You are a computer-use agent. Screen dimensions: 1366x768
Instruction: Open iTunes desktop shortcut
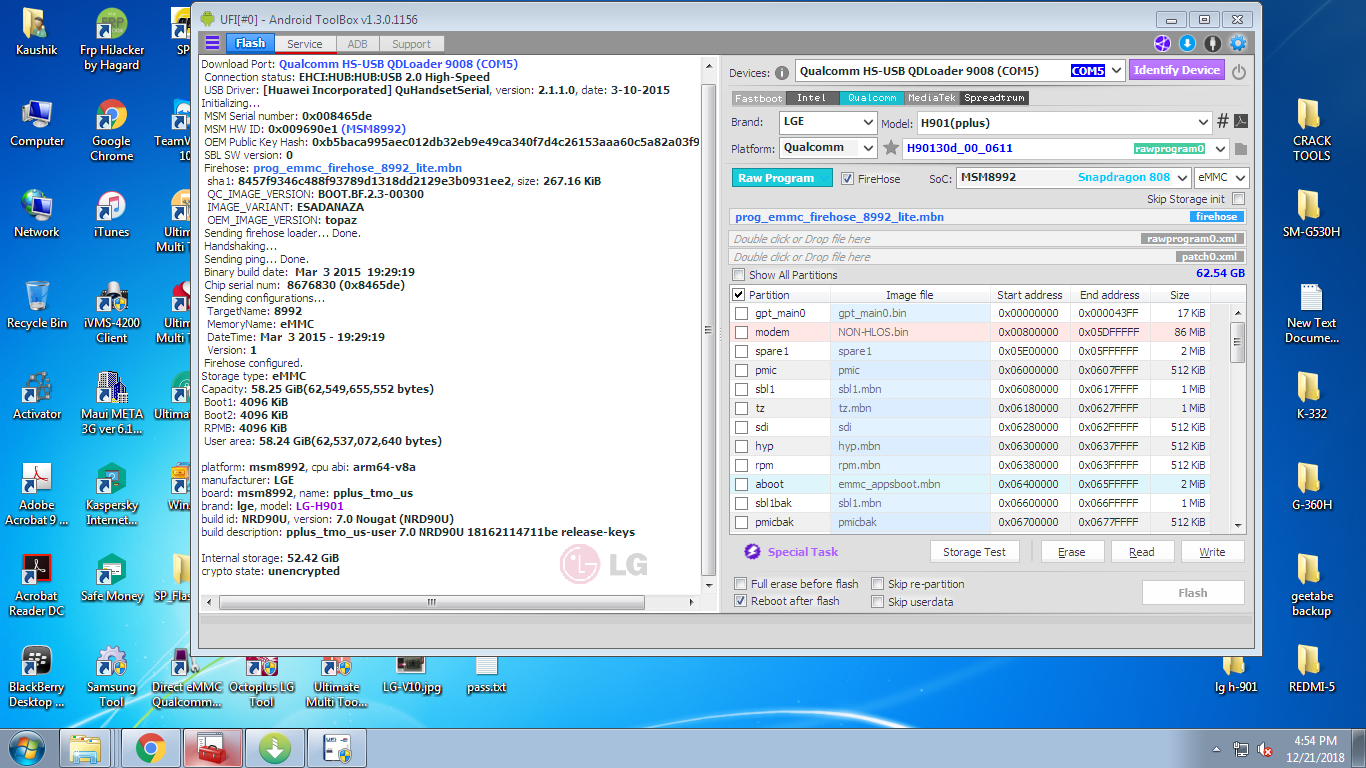point(111,215)
